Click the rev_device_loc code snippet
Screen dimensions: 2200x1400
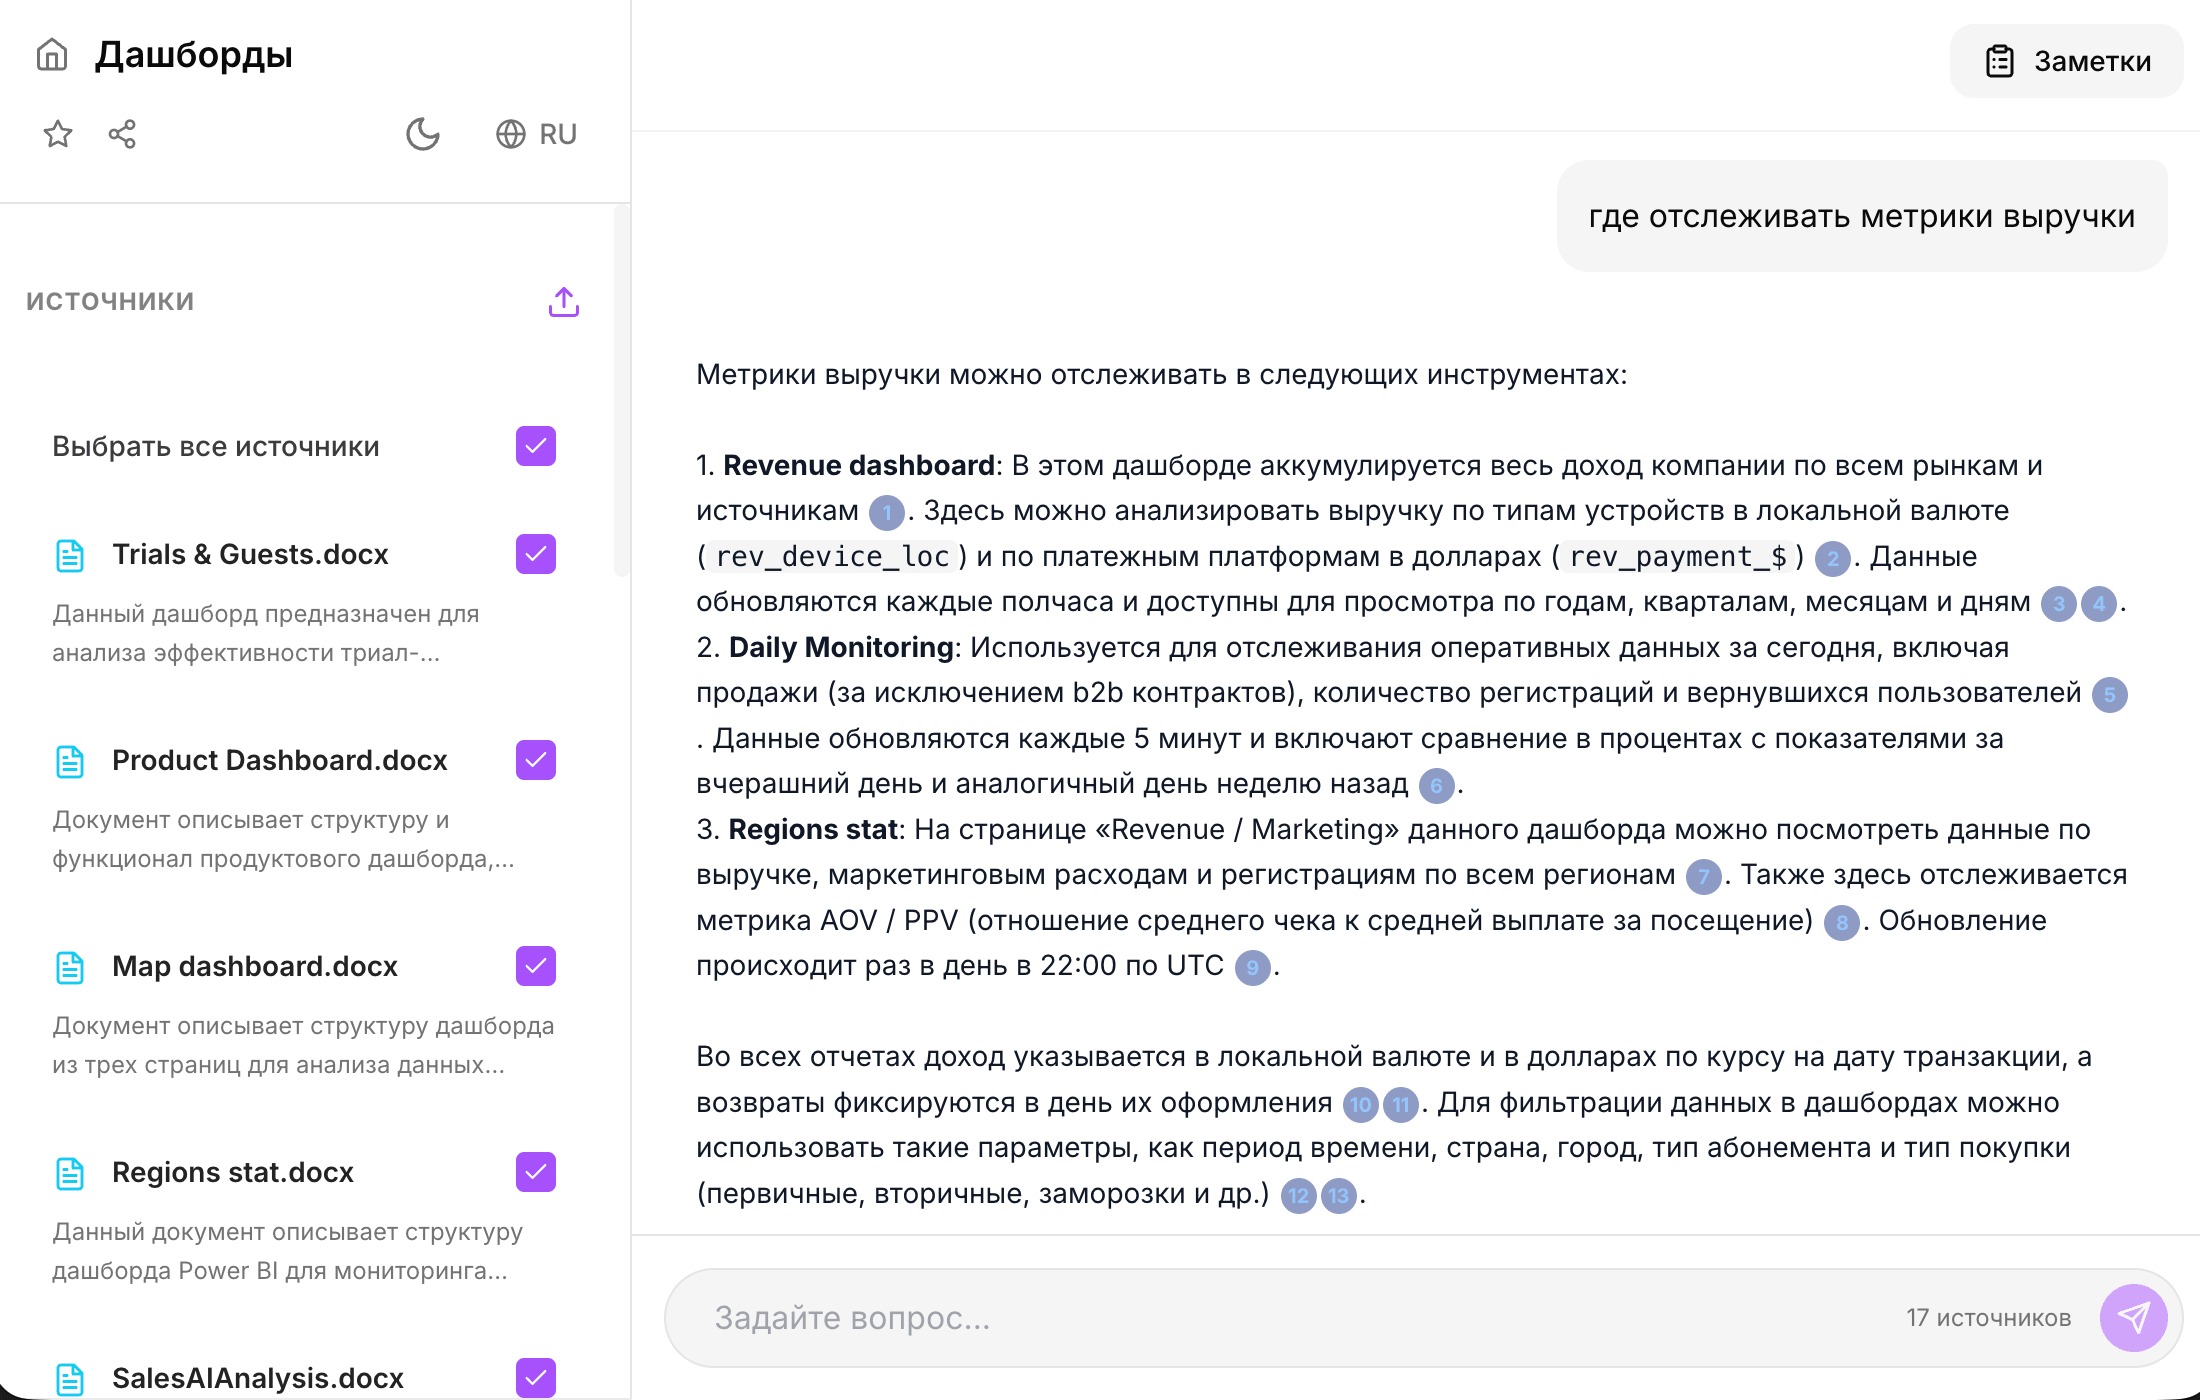pos(833,557)
